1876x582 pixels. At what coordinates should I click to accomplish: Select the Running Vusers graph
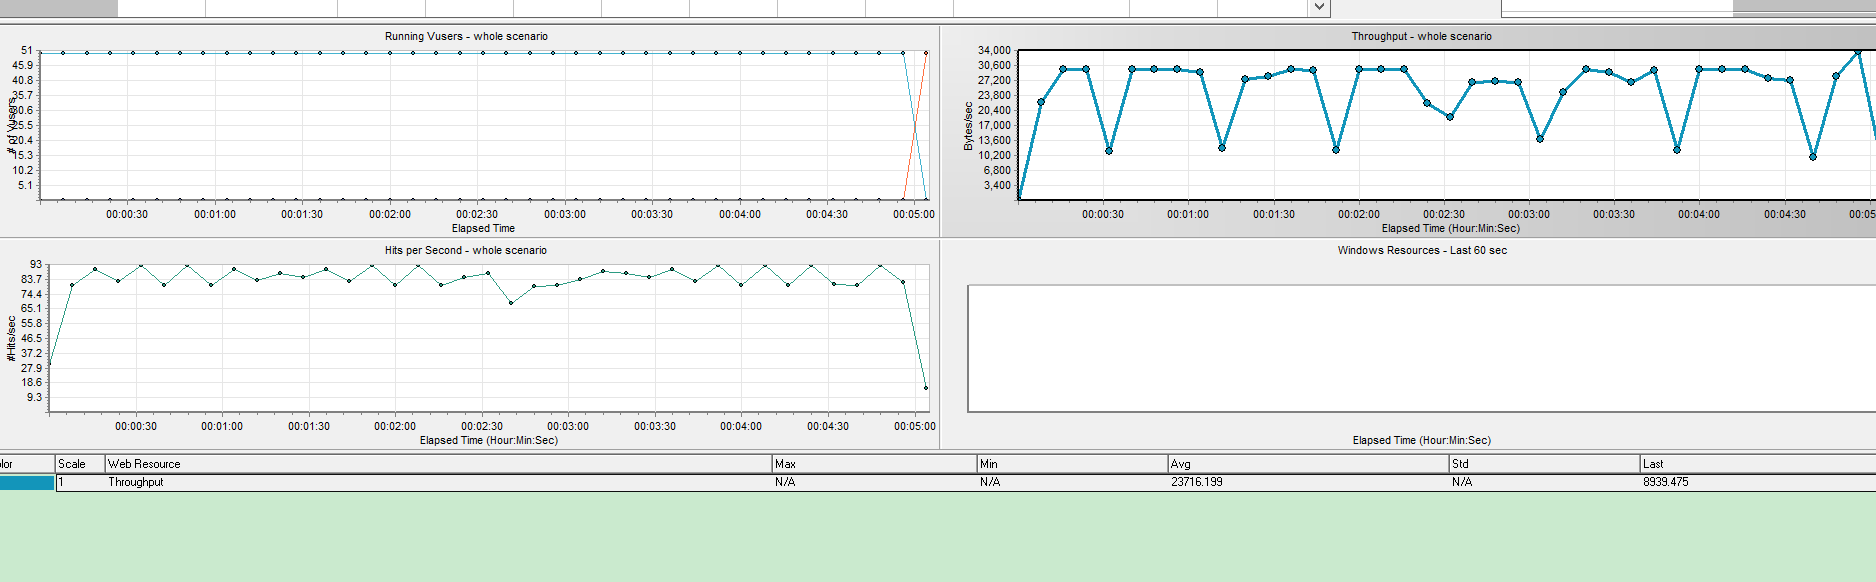click(469, 131)
